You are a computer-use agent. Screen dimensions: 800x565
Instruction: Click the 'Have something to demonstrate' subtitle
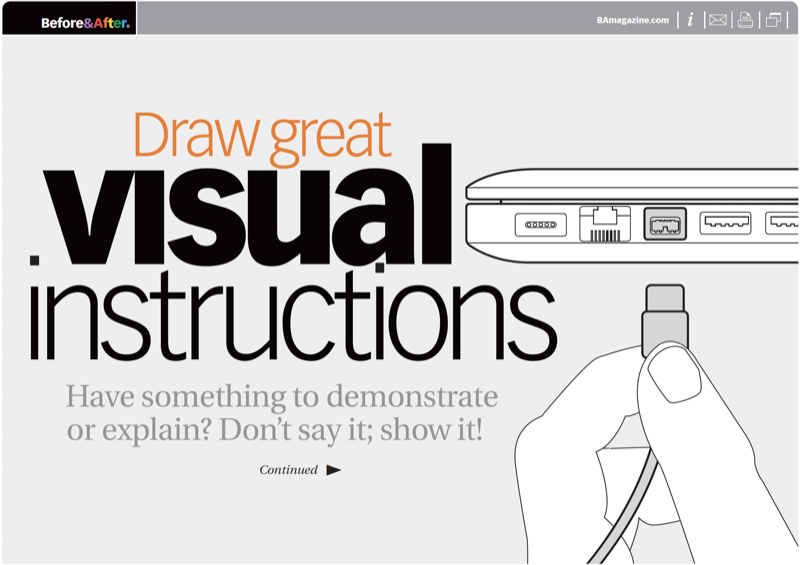[x=281, y=396]
